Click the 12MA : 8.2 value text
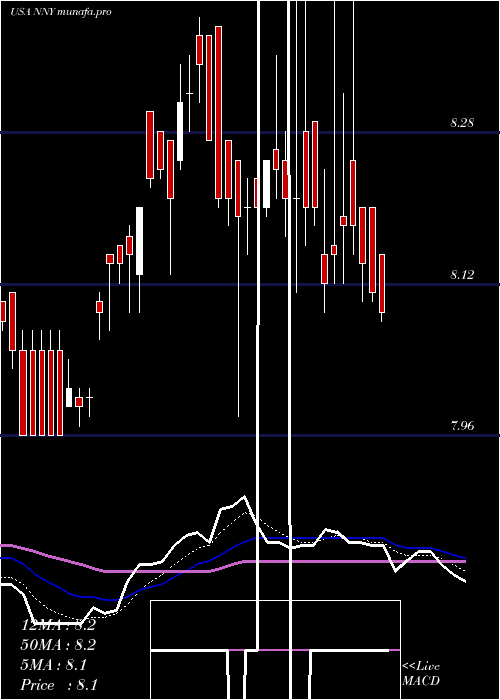 tap(58, 625)
